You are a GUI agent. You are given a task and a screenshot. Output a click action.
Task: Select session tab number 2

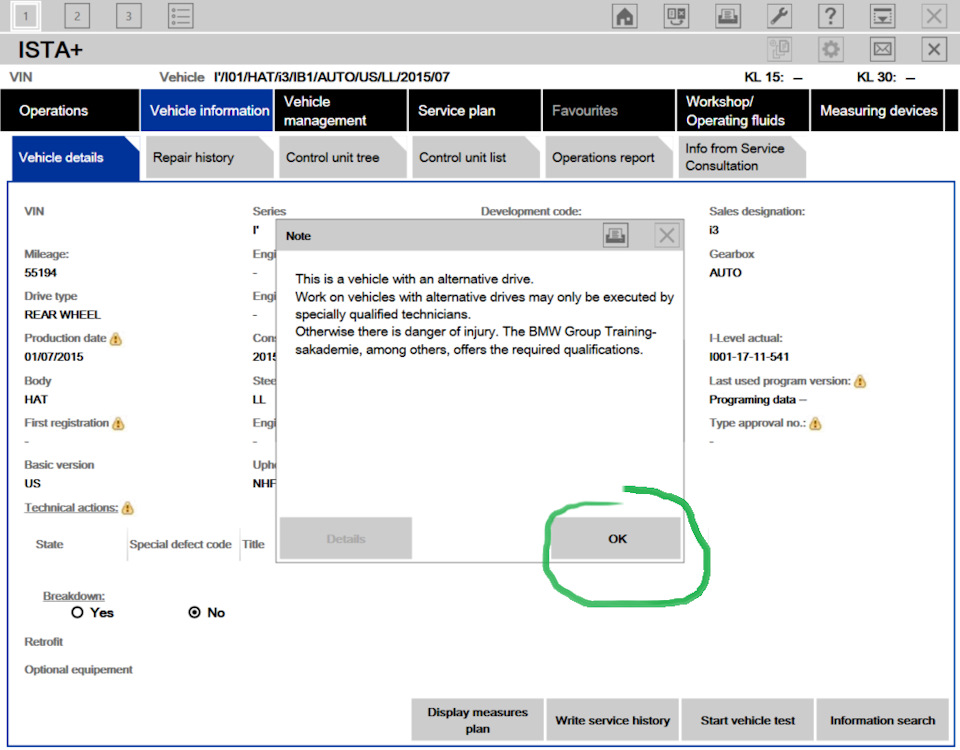(77, 16)
